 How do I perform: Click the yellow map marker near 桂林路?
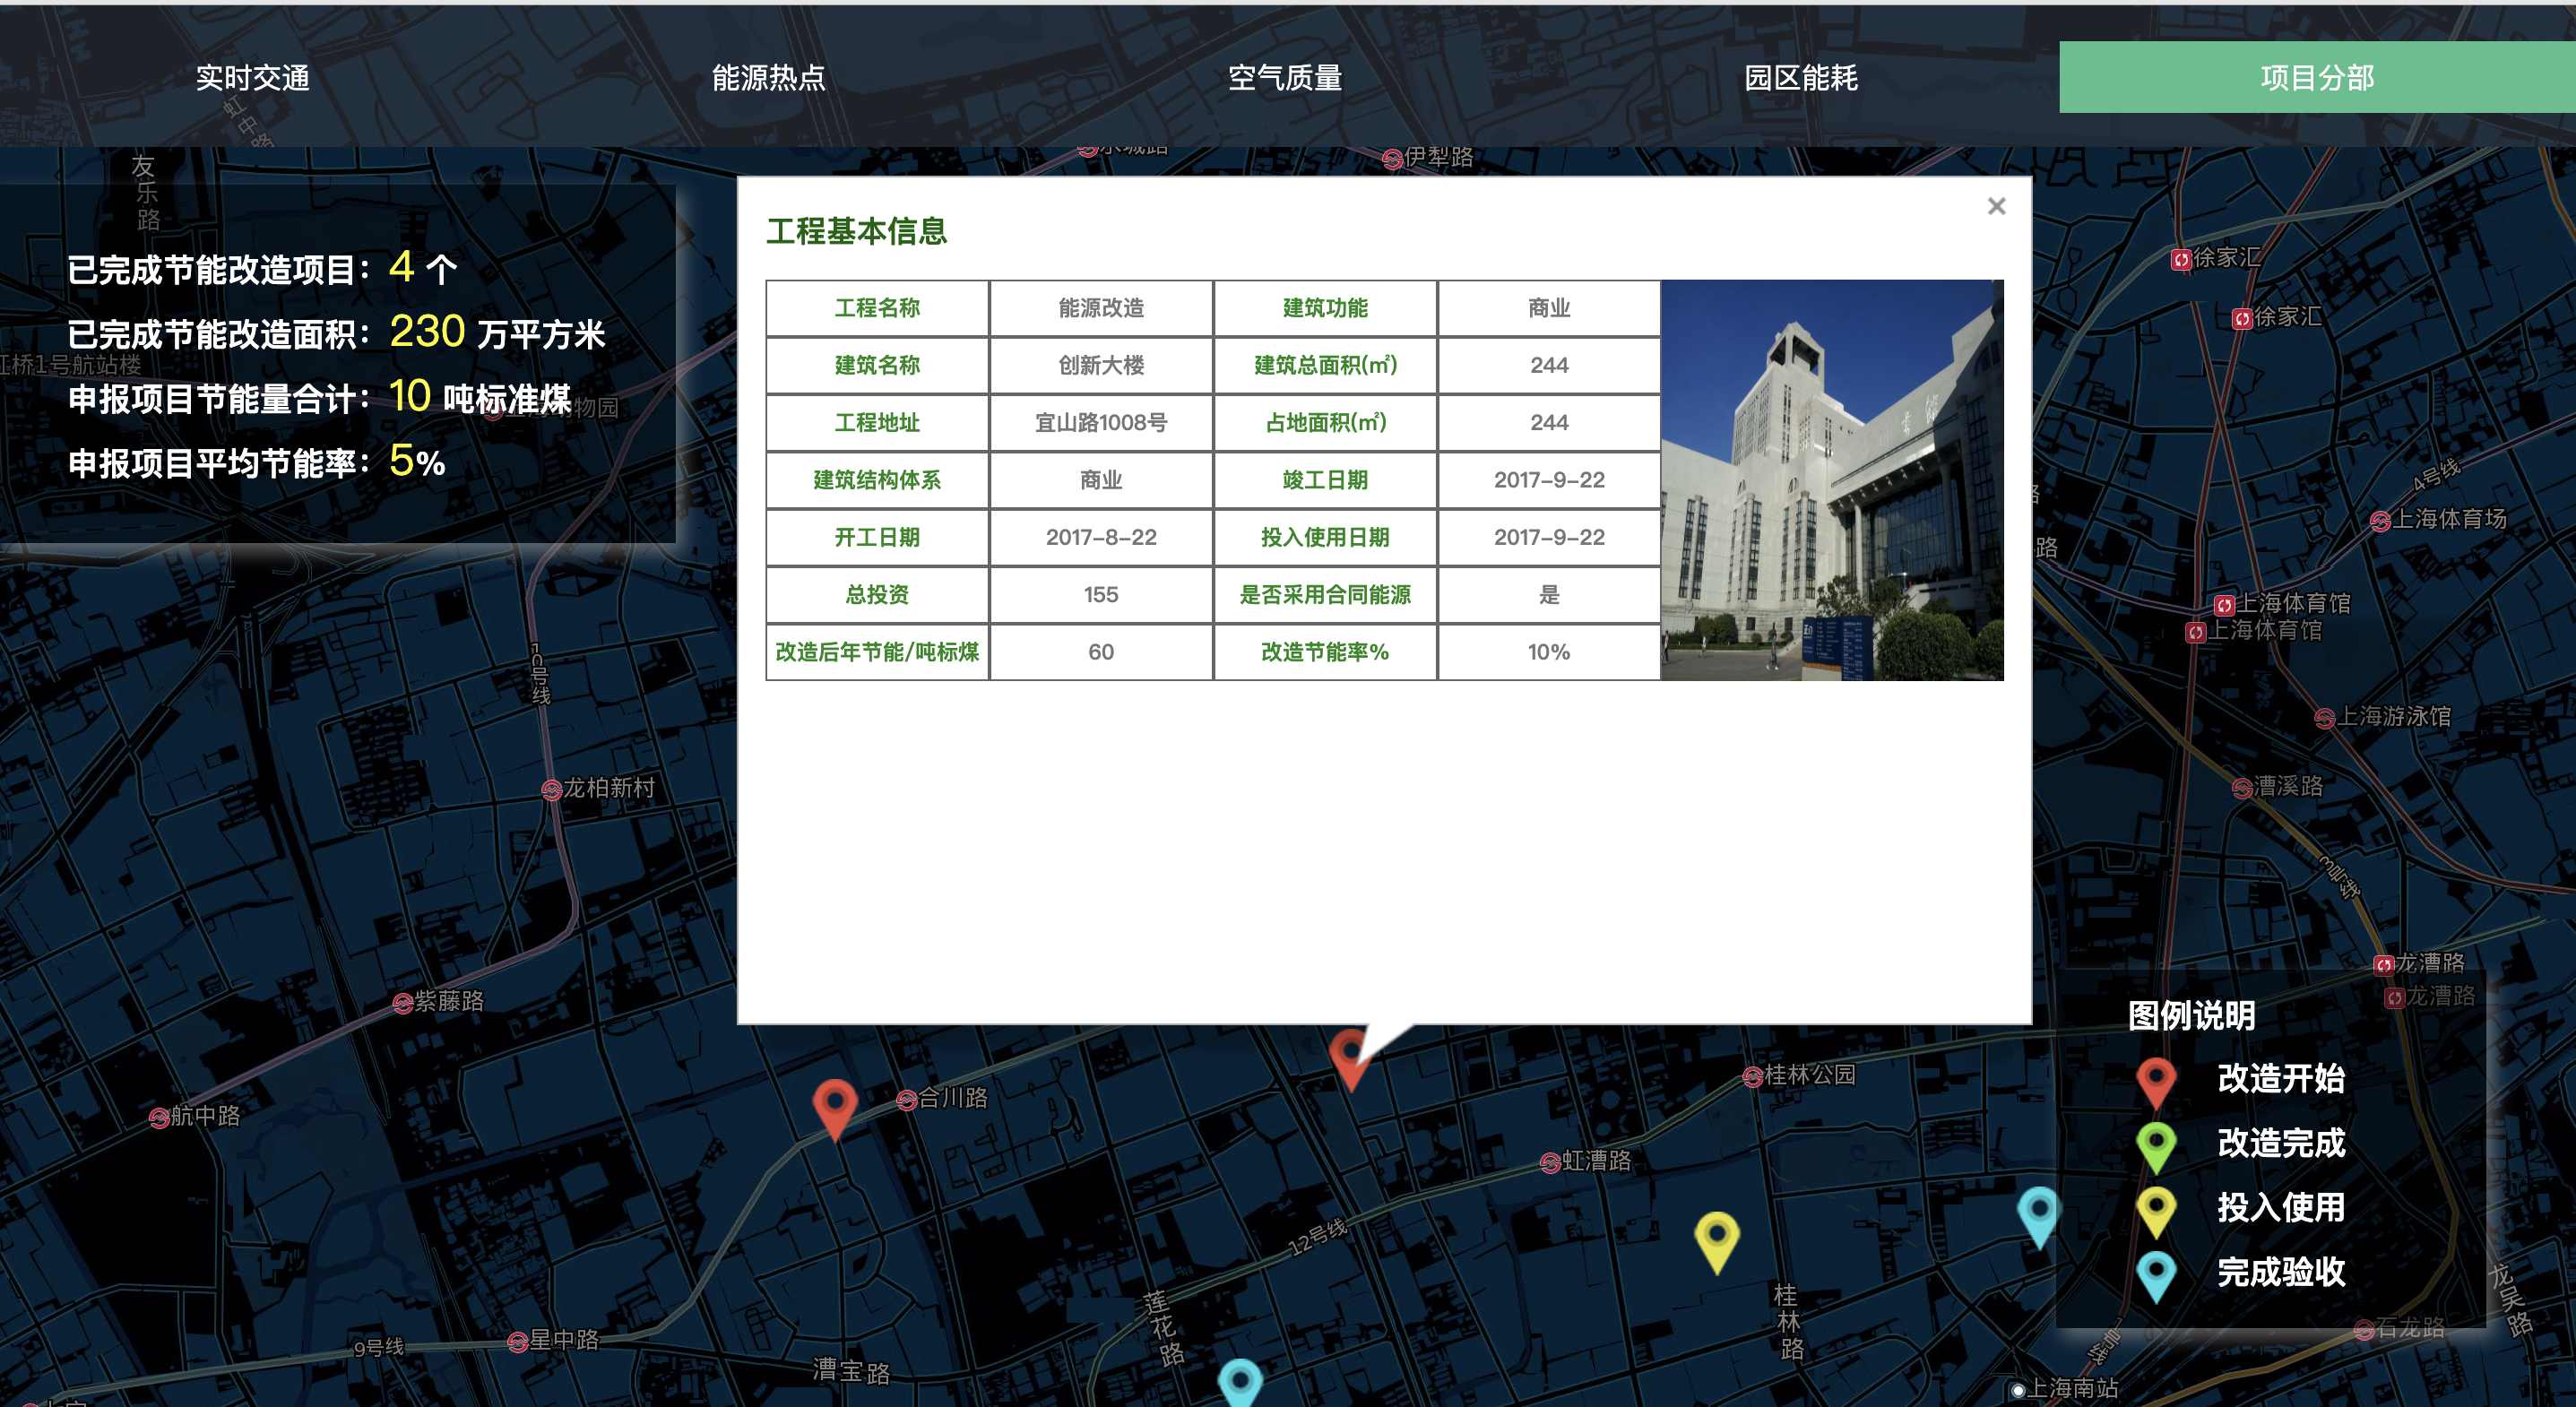tap(1716, 1238)
